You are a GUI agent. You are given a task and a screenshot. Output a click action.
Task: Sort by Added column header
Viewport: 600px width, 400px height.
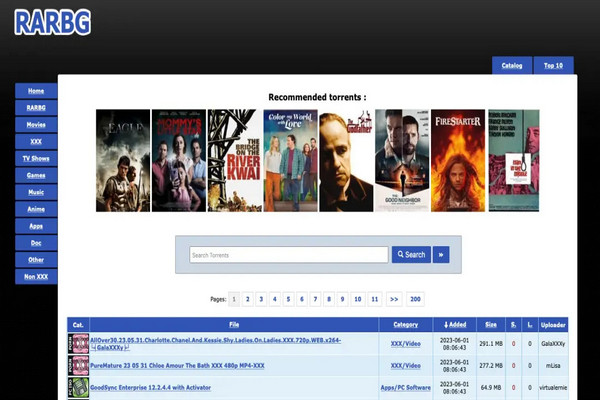click(x=455, y=325)
